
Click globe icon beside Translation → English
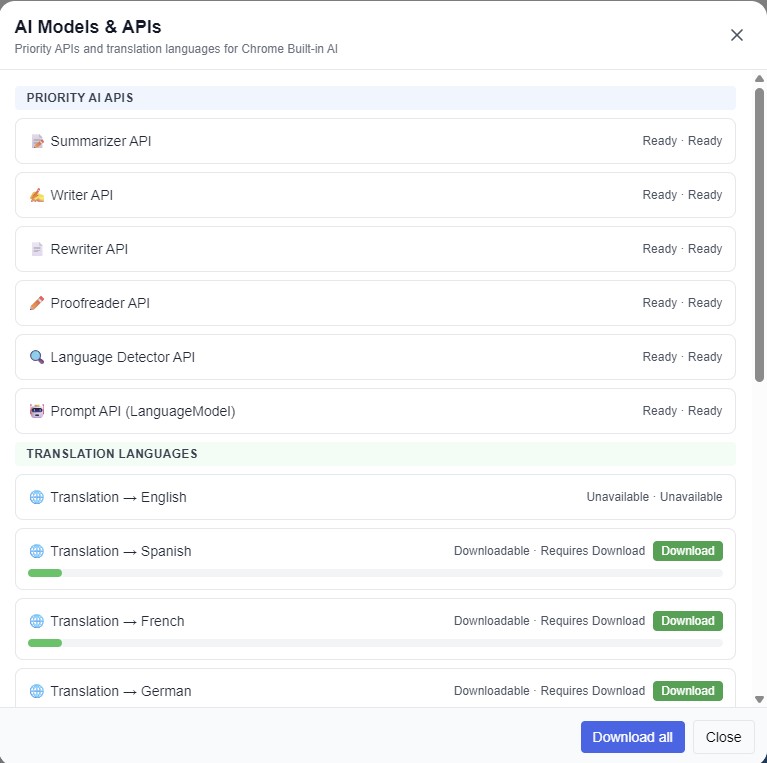coord(37,497)
